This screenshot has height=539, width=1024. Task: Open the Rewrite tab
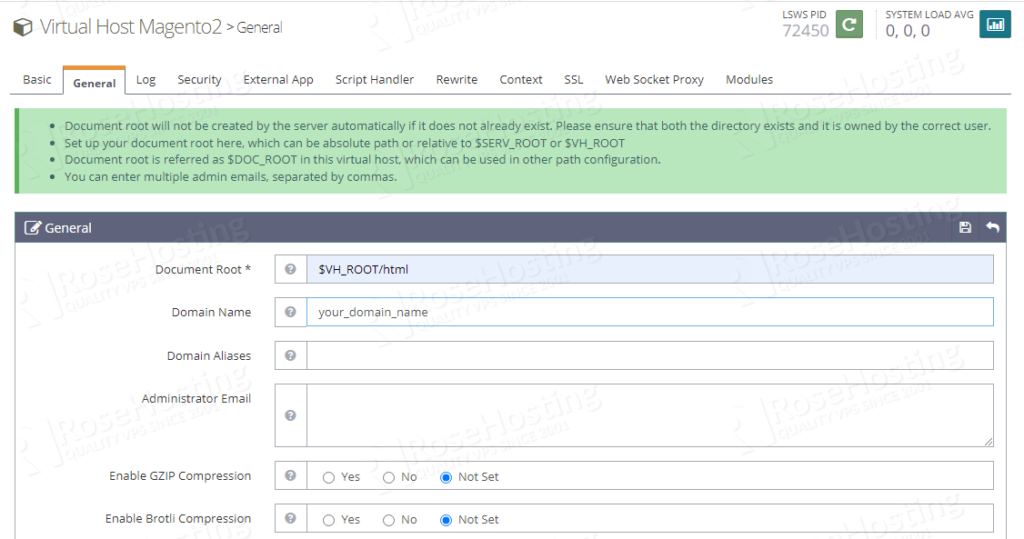click(x=456, y=80)
